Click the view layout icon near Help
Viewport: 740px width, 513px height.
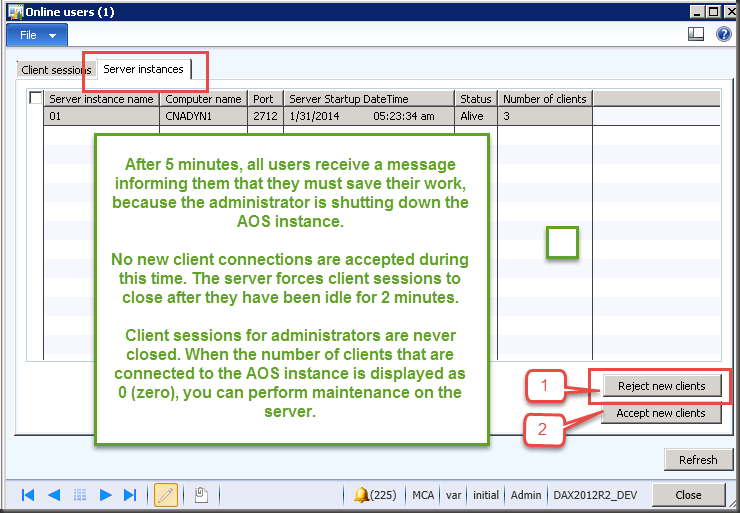(x=696, y=35)
